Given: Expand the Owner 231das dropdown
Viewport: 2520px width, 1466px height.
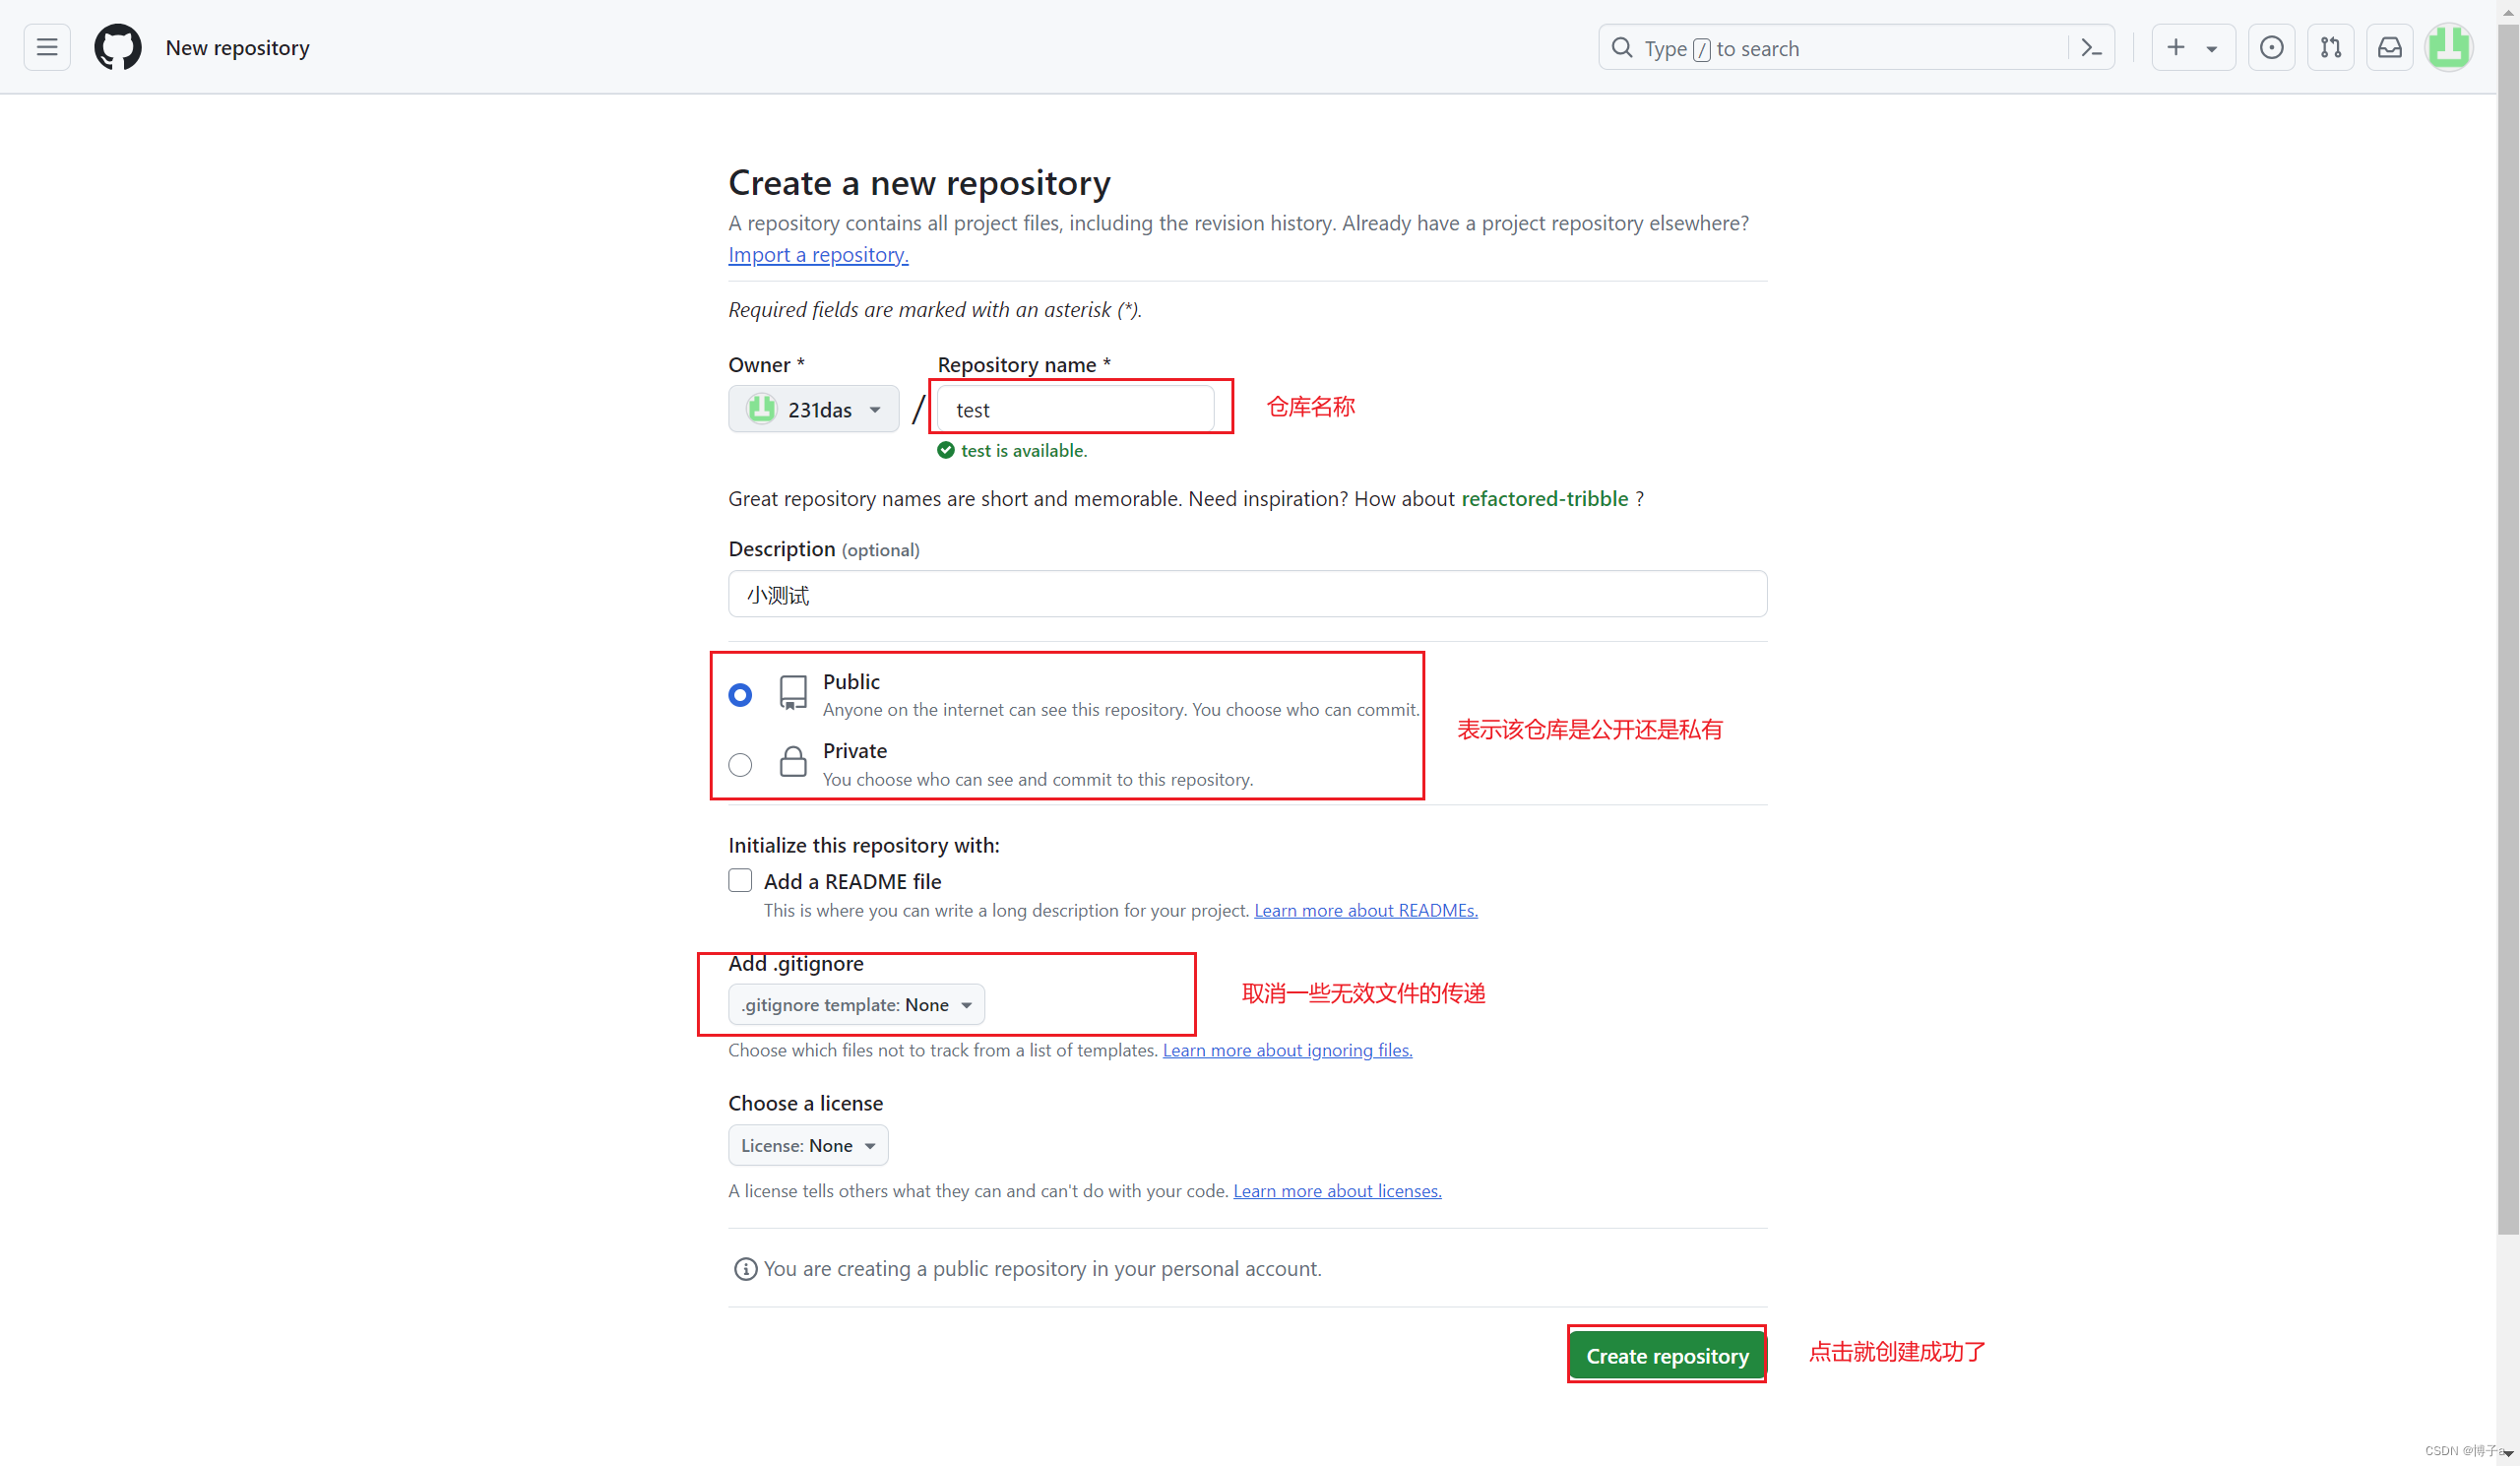Looking at the screenshot, I should click(x=813, y=409).
